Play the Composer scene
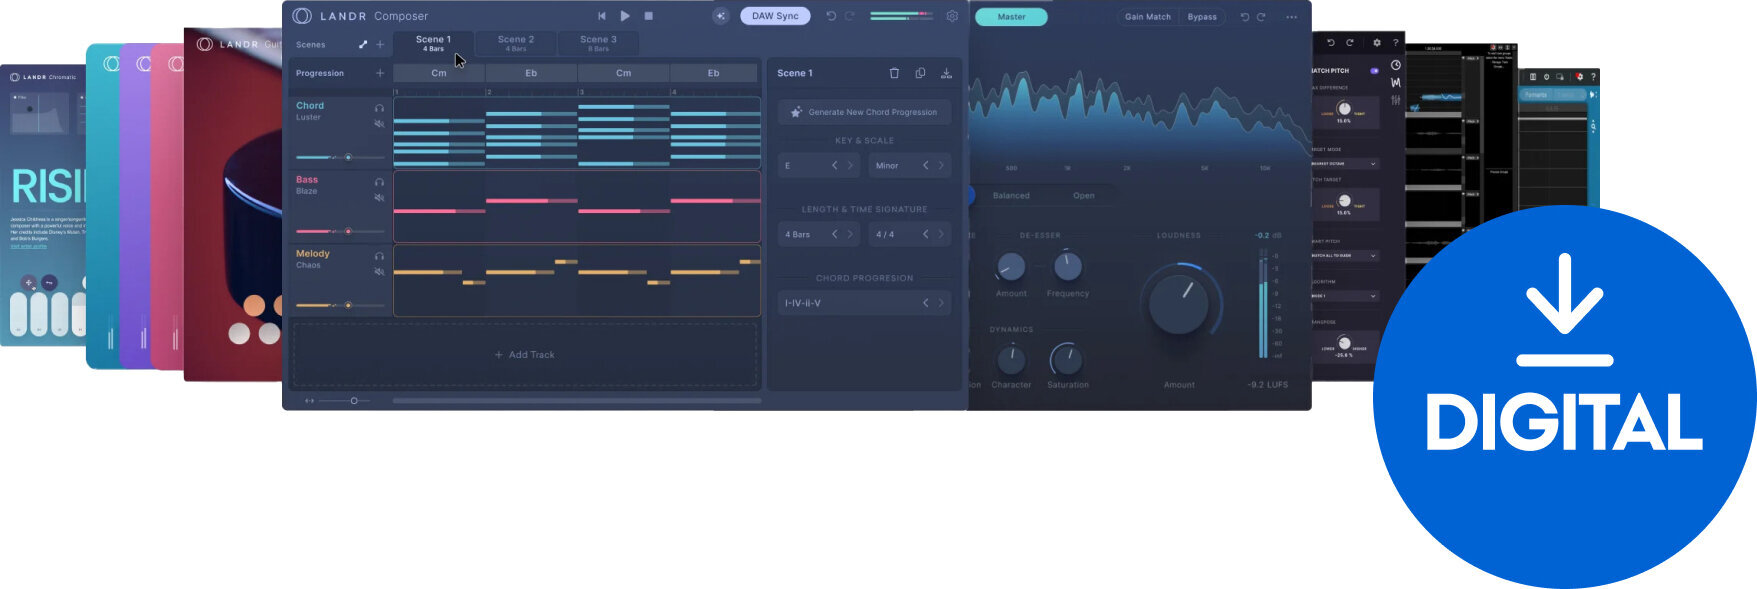1757x589 pixels. [x=625, y=16]
